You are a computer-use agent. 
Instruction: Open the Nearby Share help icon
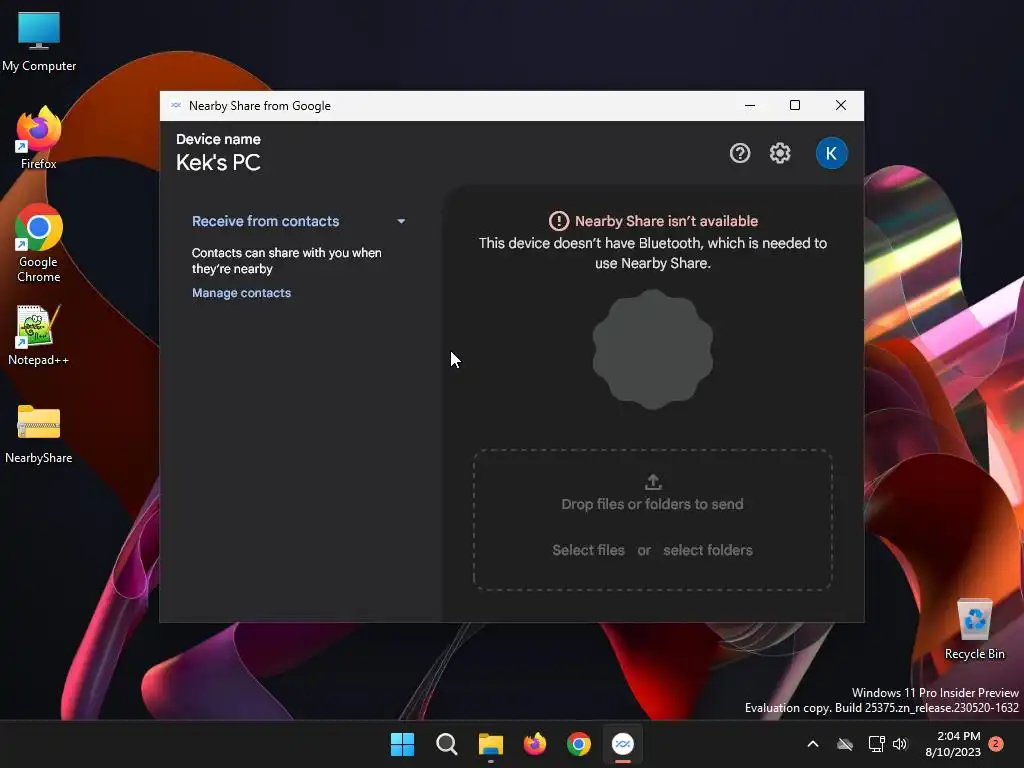[740, 153]
